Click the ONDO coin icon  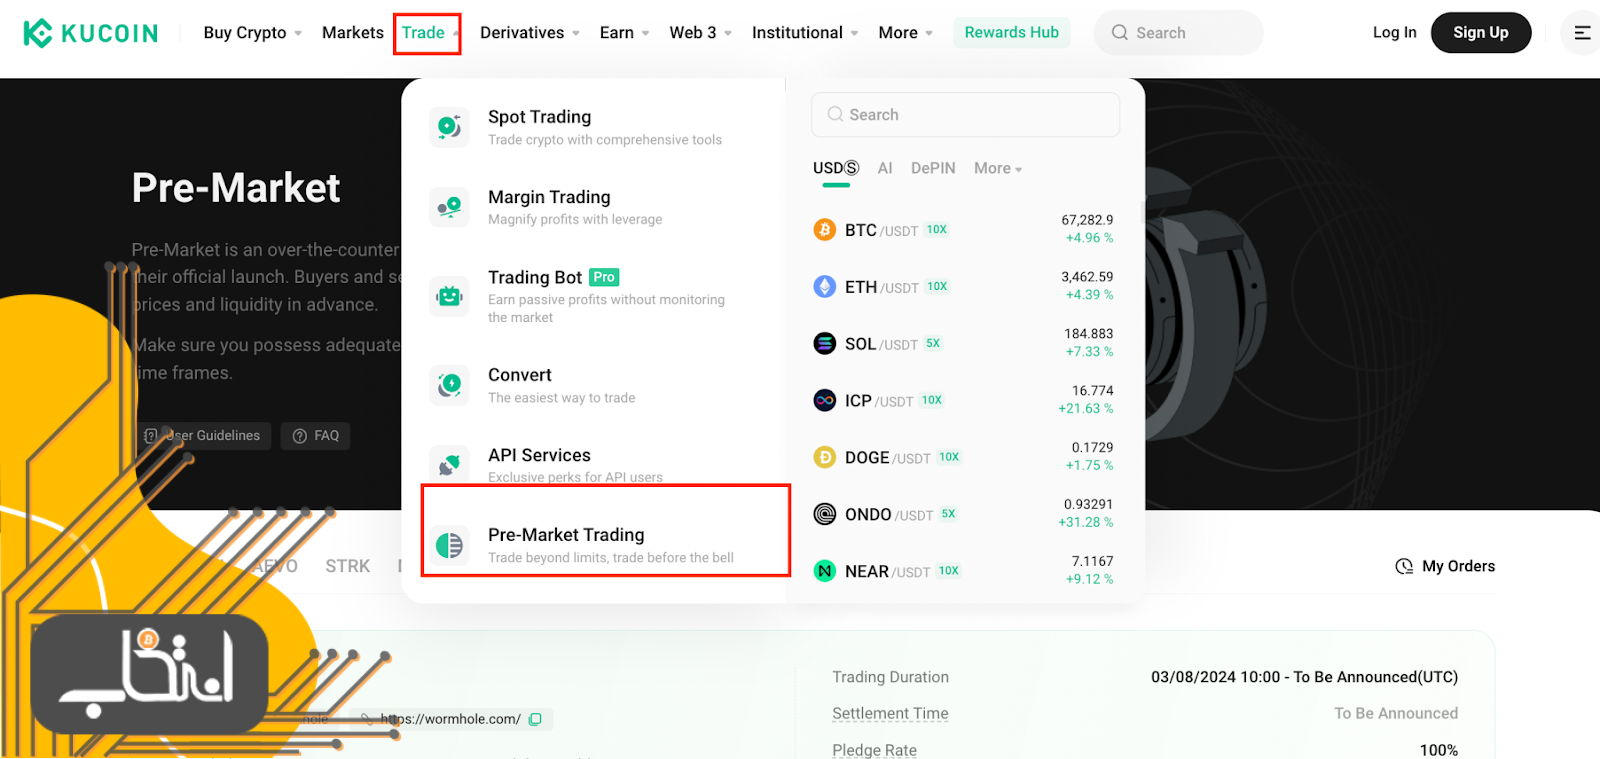tap(825, 514)
